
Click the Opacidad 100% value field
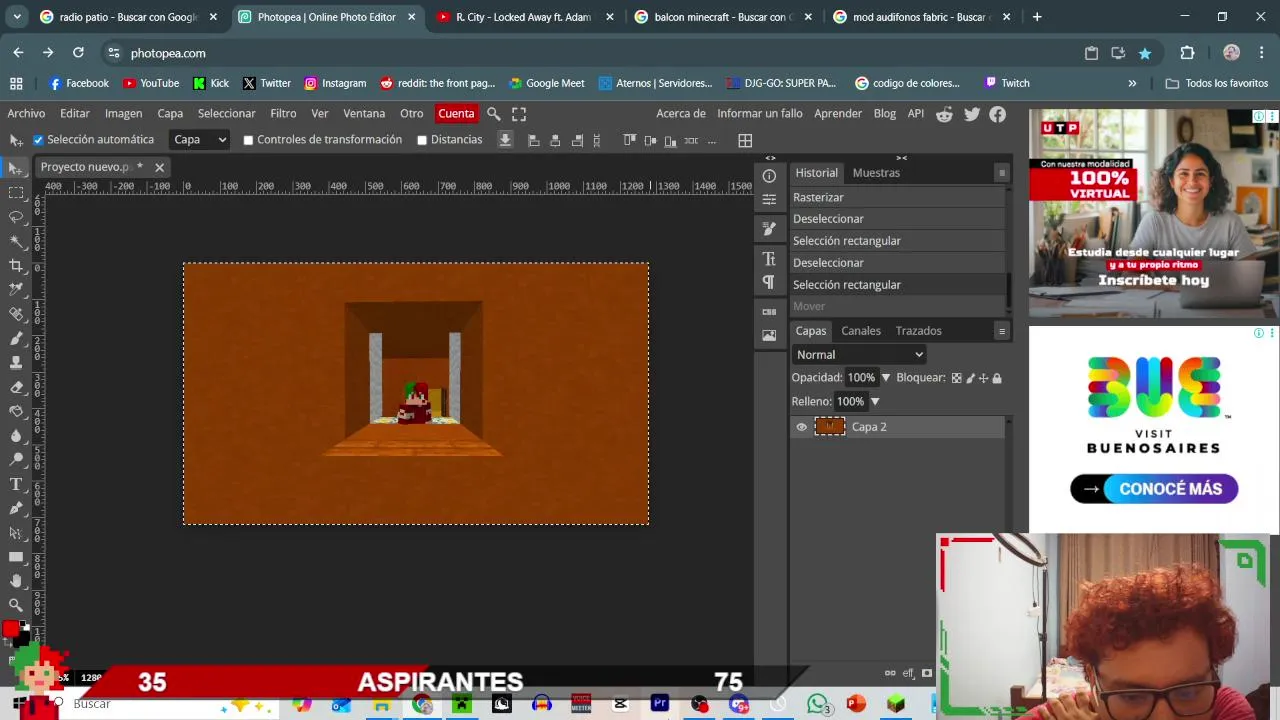(x=861, y=378)
